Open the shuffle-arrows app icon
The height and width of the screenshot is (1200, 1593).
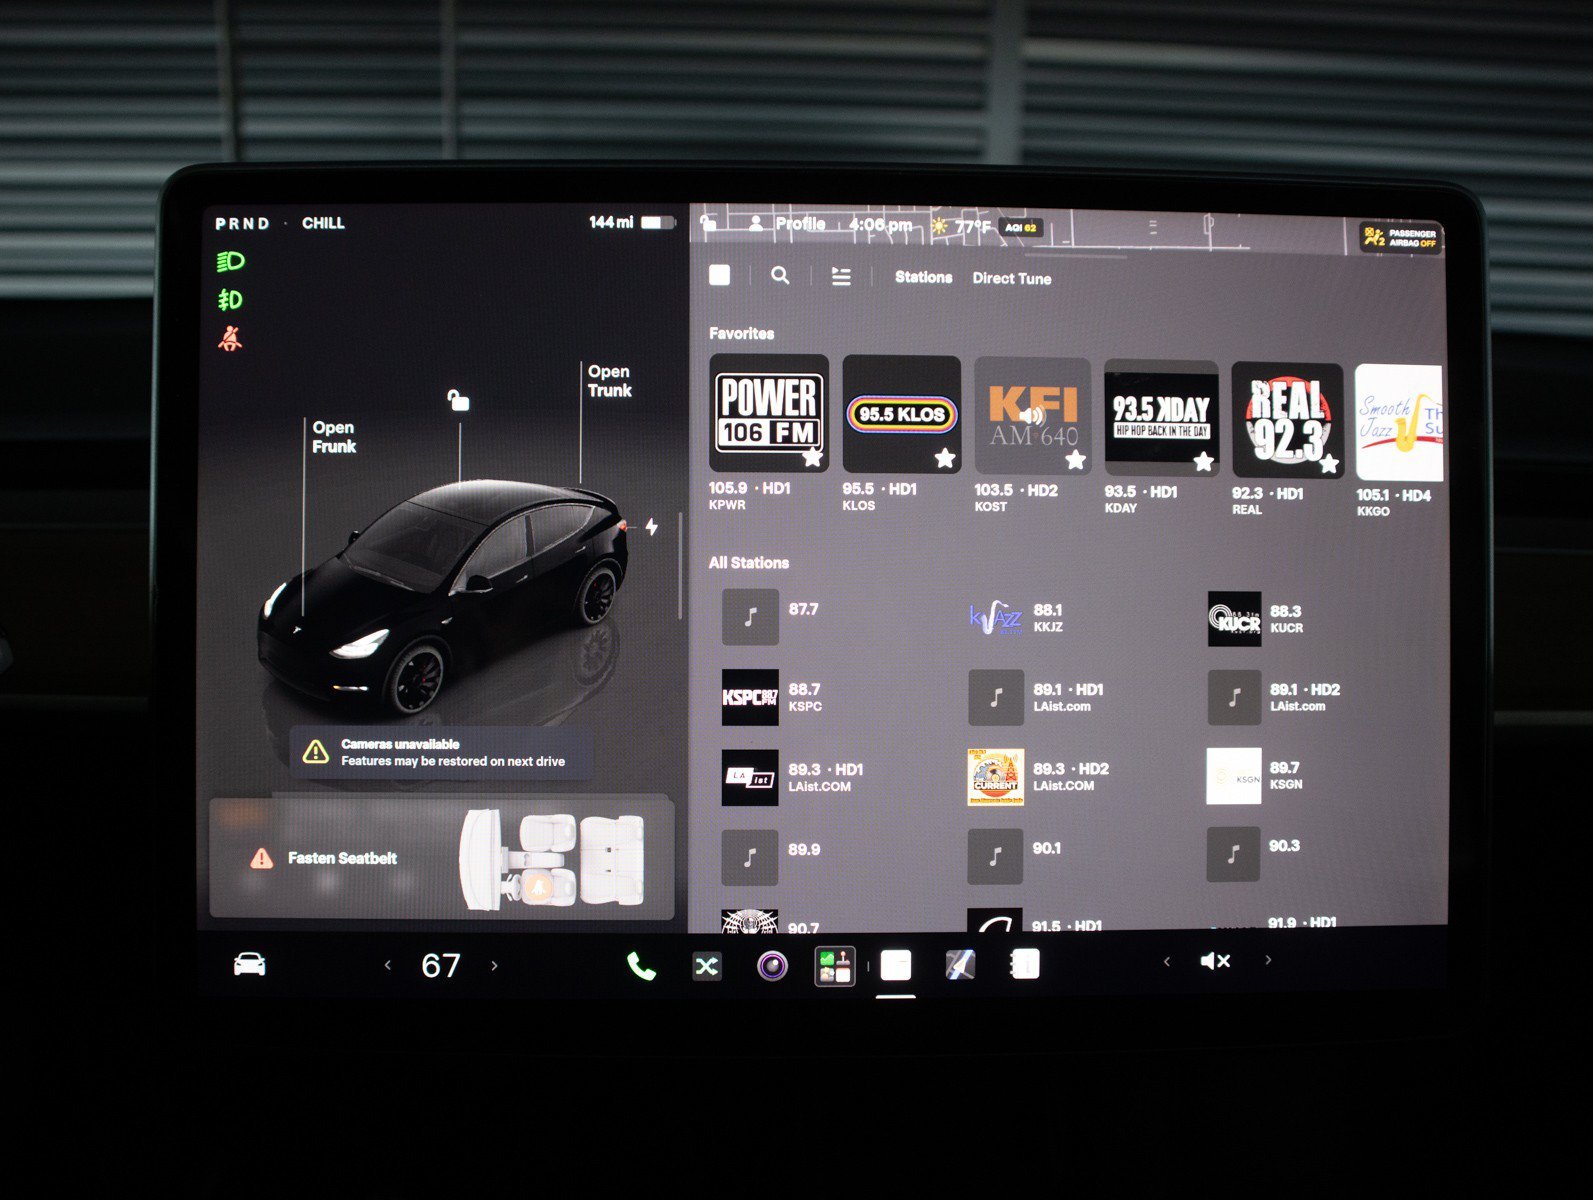pos(707,966)
